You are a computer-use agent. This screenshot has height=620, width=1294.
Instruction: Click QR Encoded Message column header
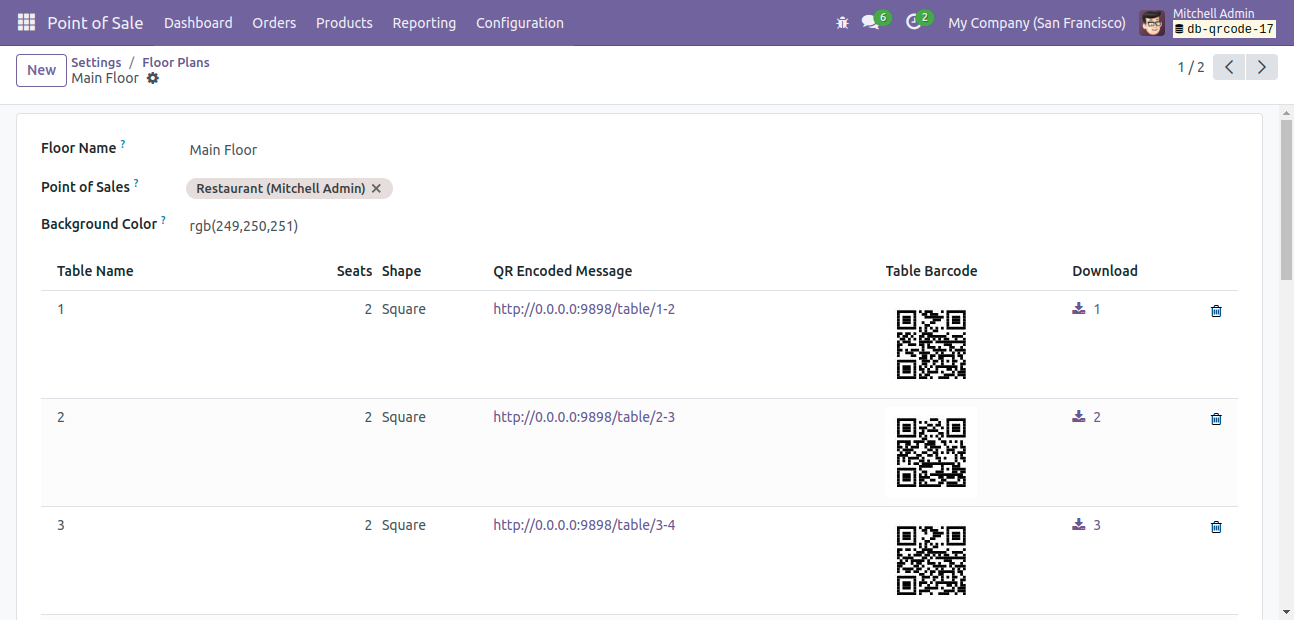click(563, 271)
